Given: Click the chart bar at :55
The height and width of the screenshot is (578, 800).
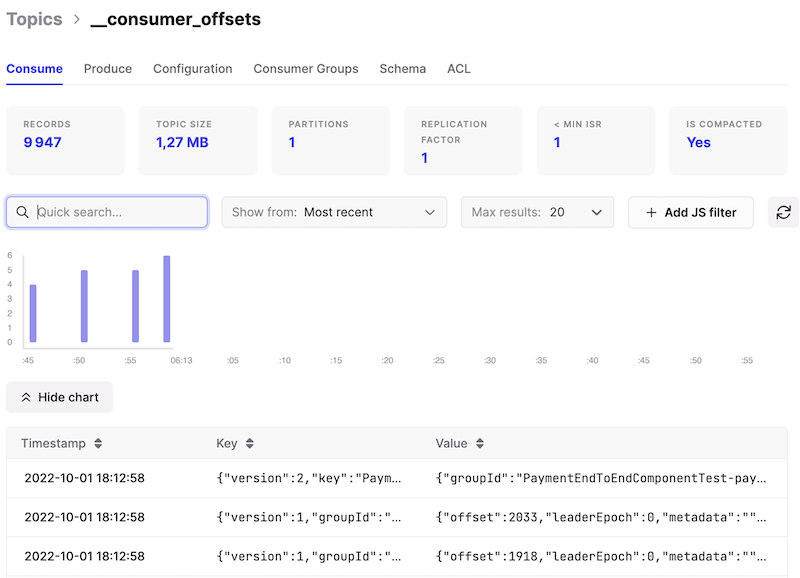Looking at the screenshot, I should tap(135, 306).
